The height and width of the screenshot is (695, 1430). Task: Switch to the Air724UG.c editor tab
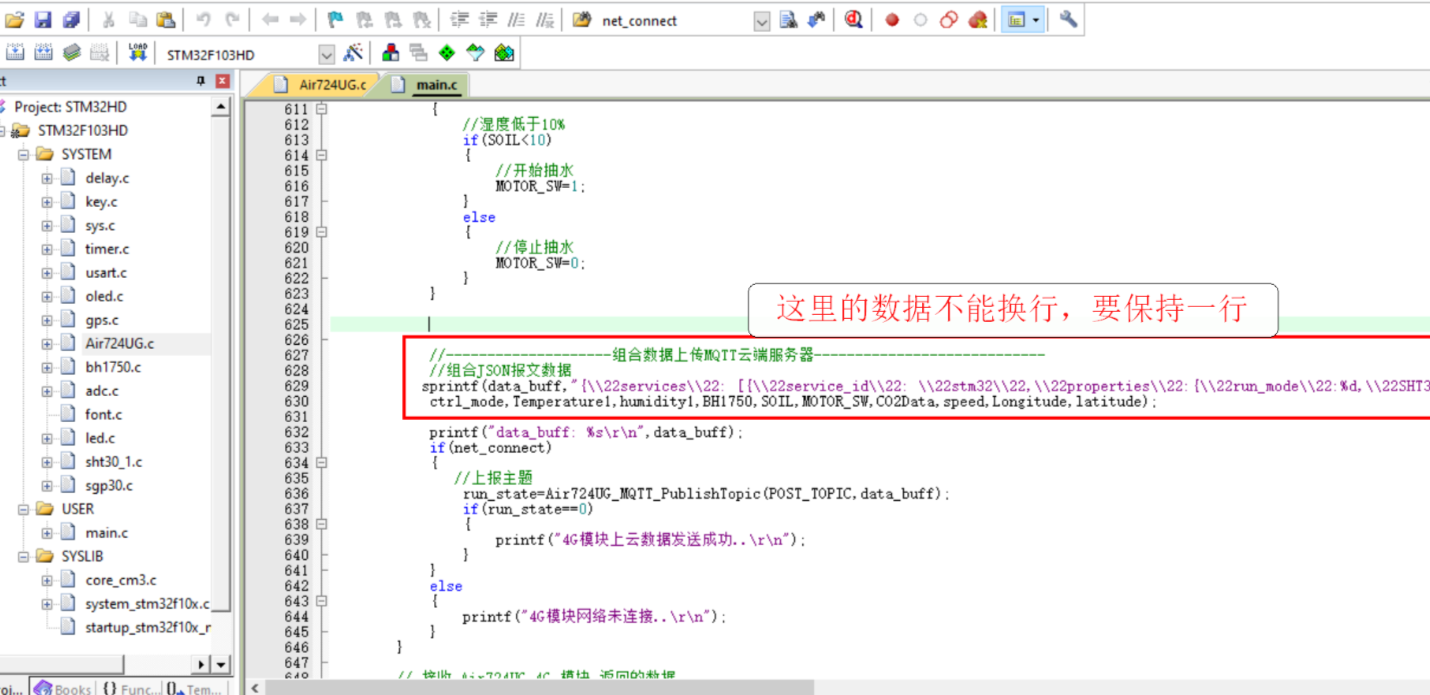(320, 85)
